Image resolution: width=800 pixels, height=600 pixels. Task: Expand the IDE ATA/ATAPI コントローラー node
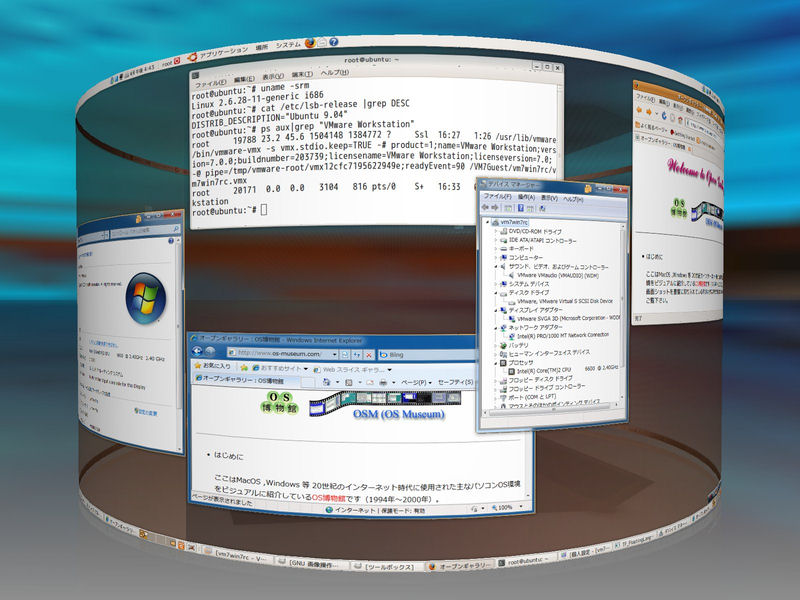[496, 240]
